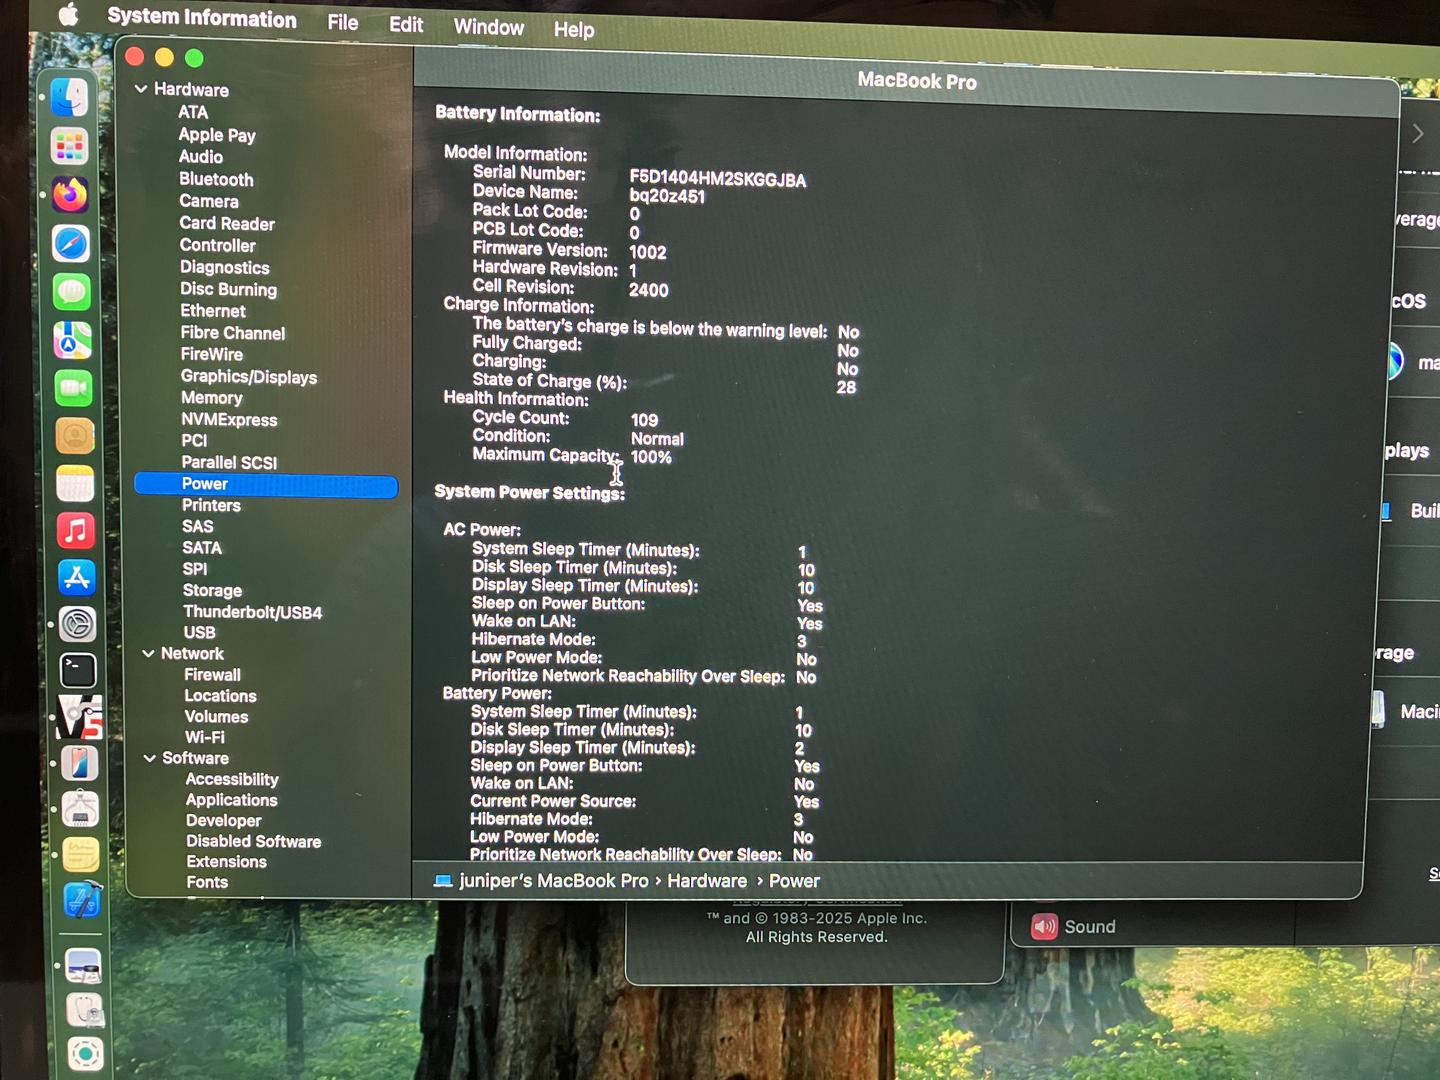Select Bluetooth in the sidebar
Viewport: 1440px width, 1080px height.
(x=216, y=180)
